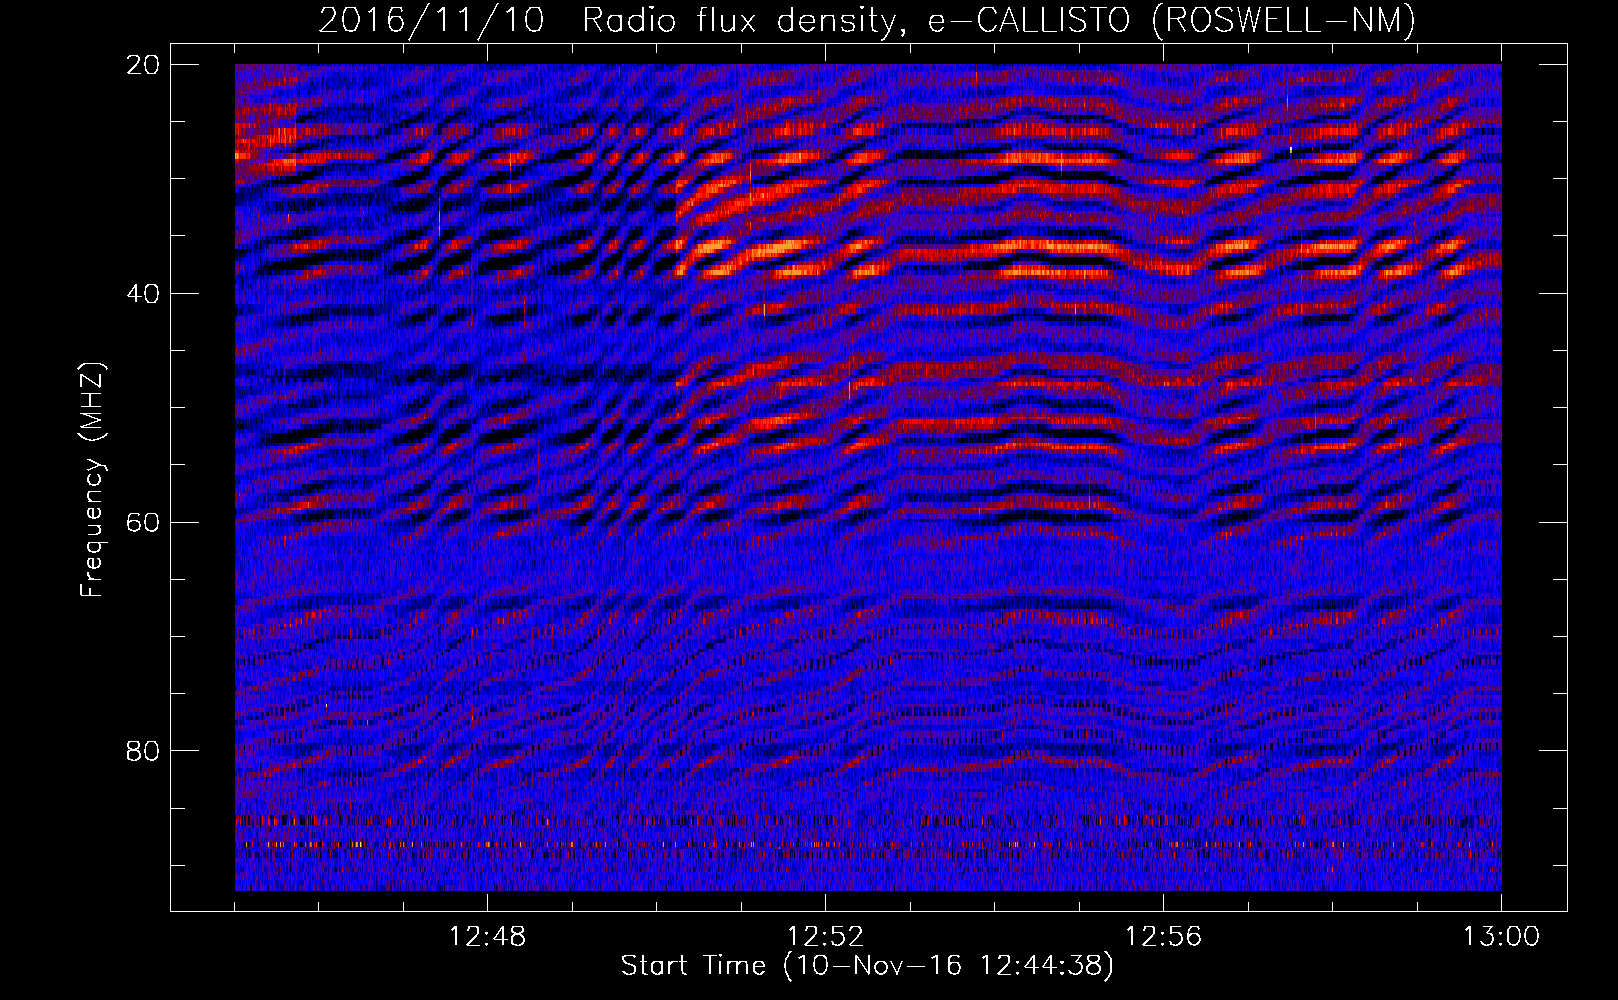
Task: Click the frequency label 80
Action: (144, 751)
